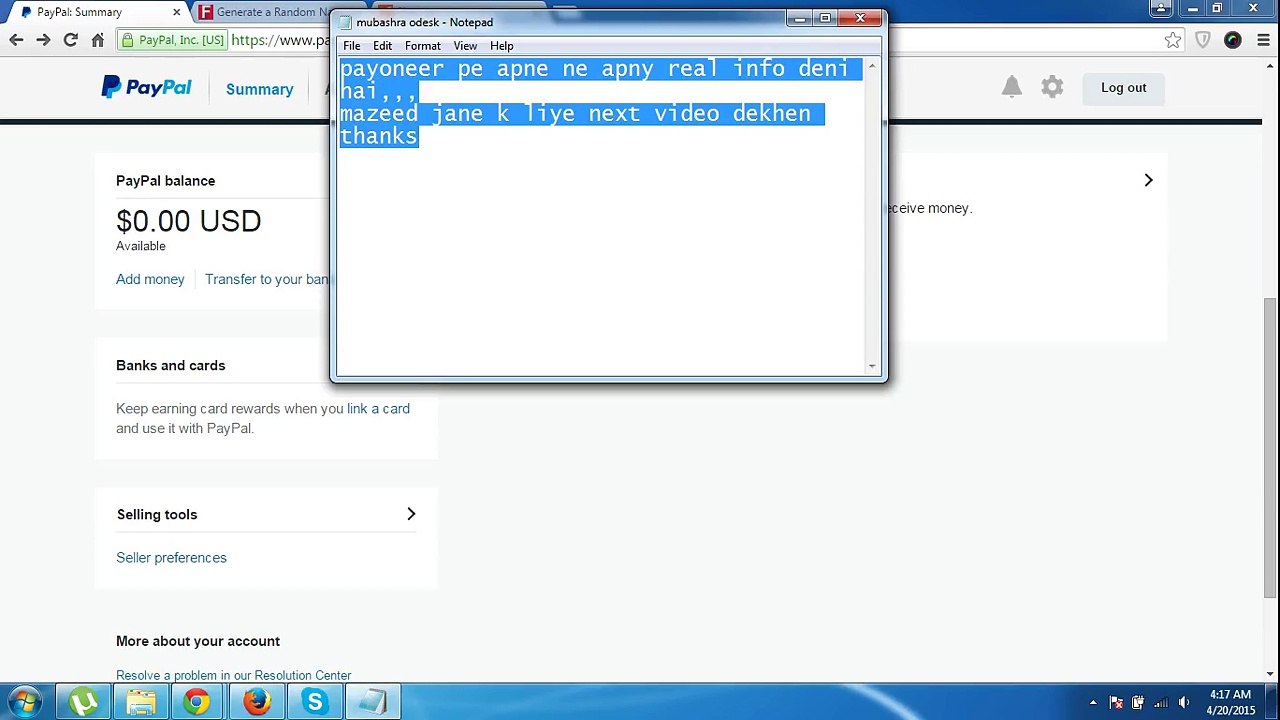Focus the Chrome address bar URL
The height and width of the screenshot is (720, 1280).
(x=280, y=40)
